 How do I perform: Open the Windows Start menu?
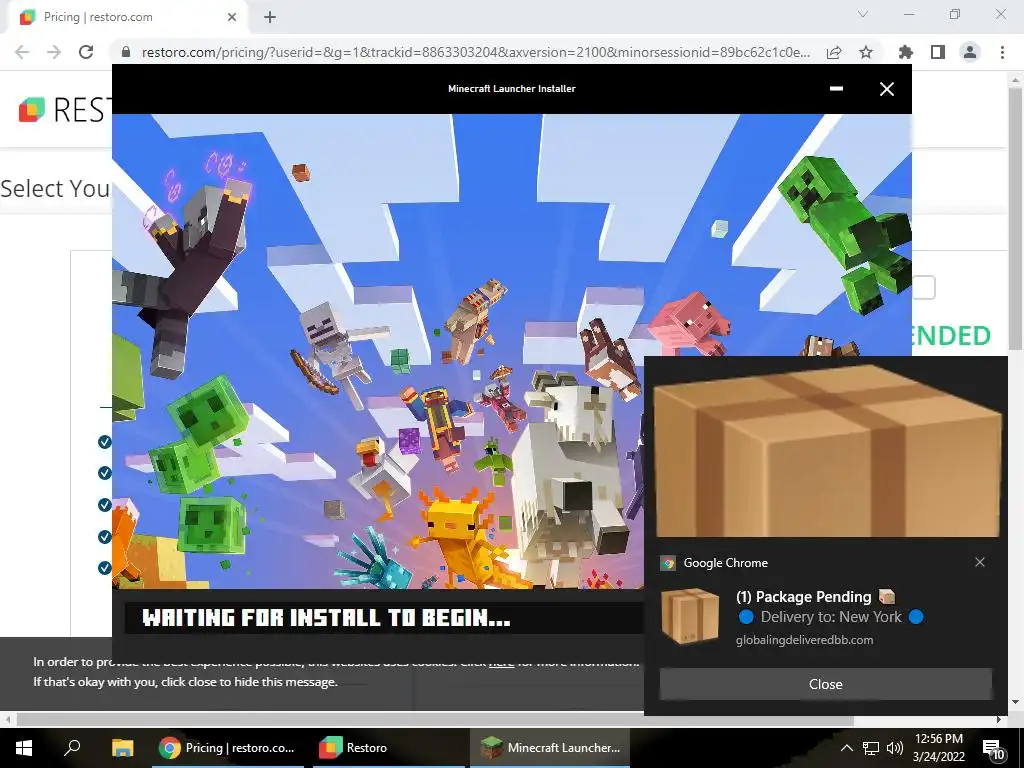click(24, 747)
